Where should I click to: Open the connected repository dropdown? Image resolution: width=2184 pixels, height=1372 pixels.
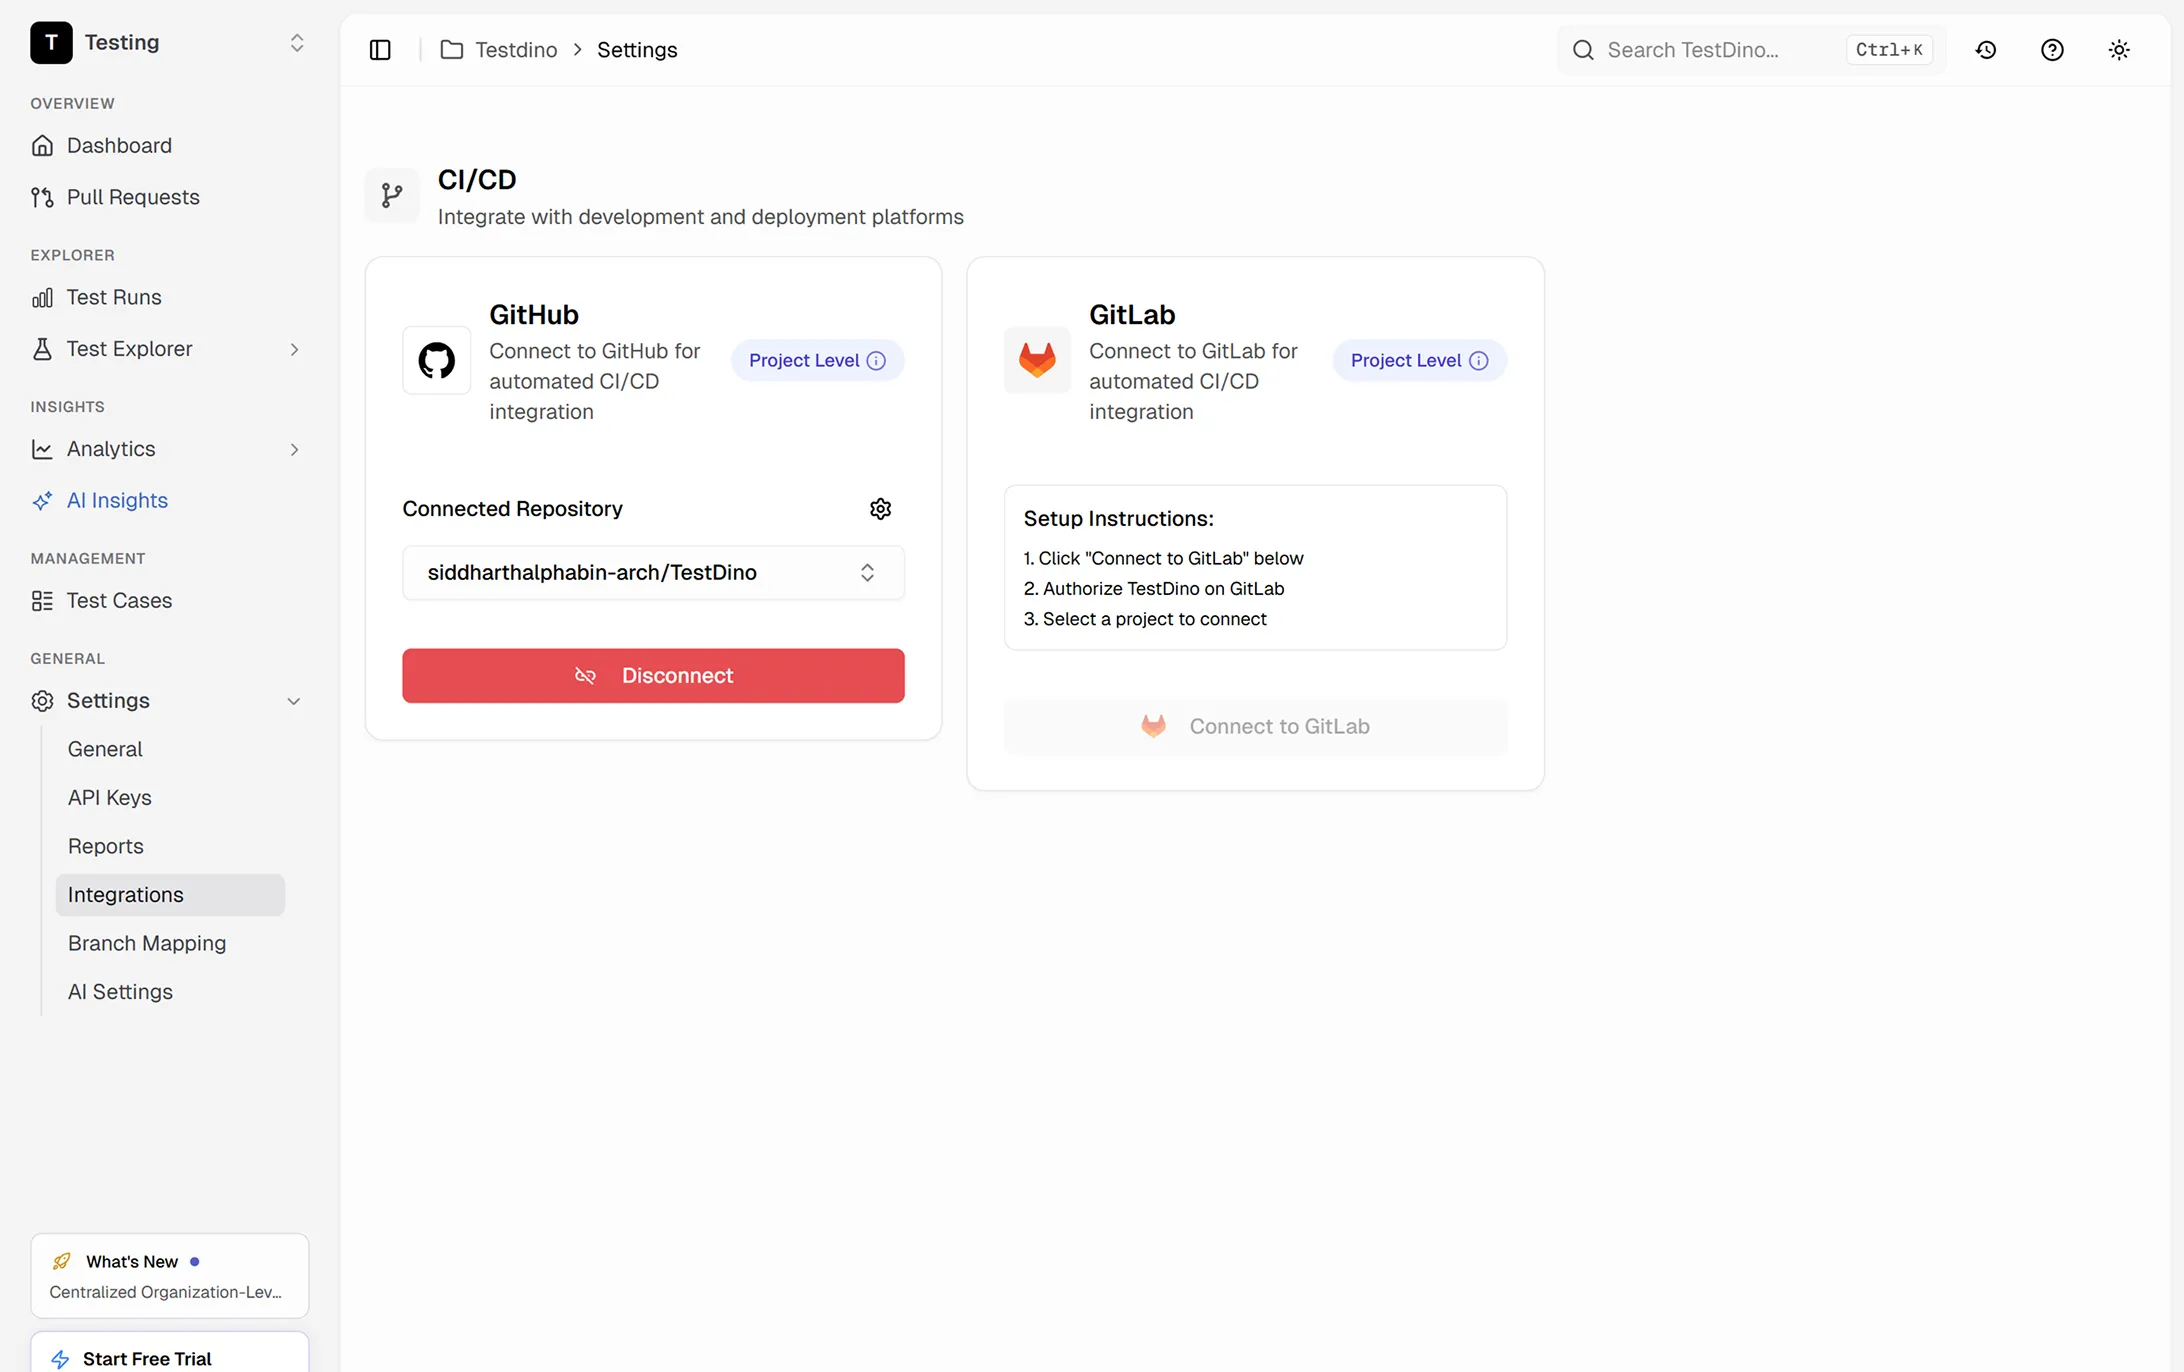pyautogui.click(x=653, y=573)
